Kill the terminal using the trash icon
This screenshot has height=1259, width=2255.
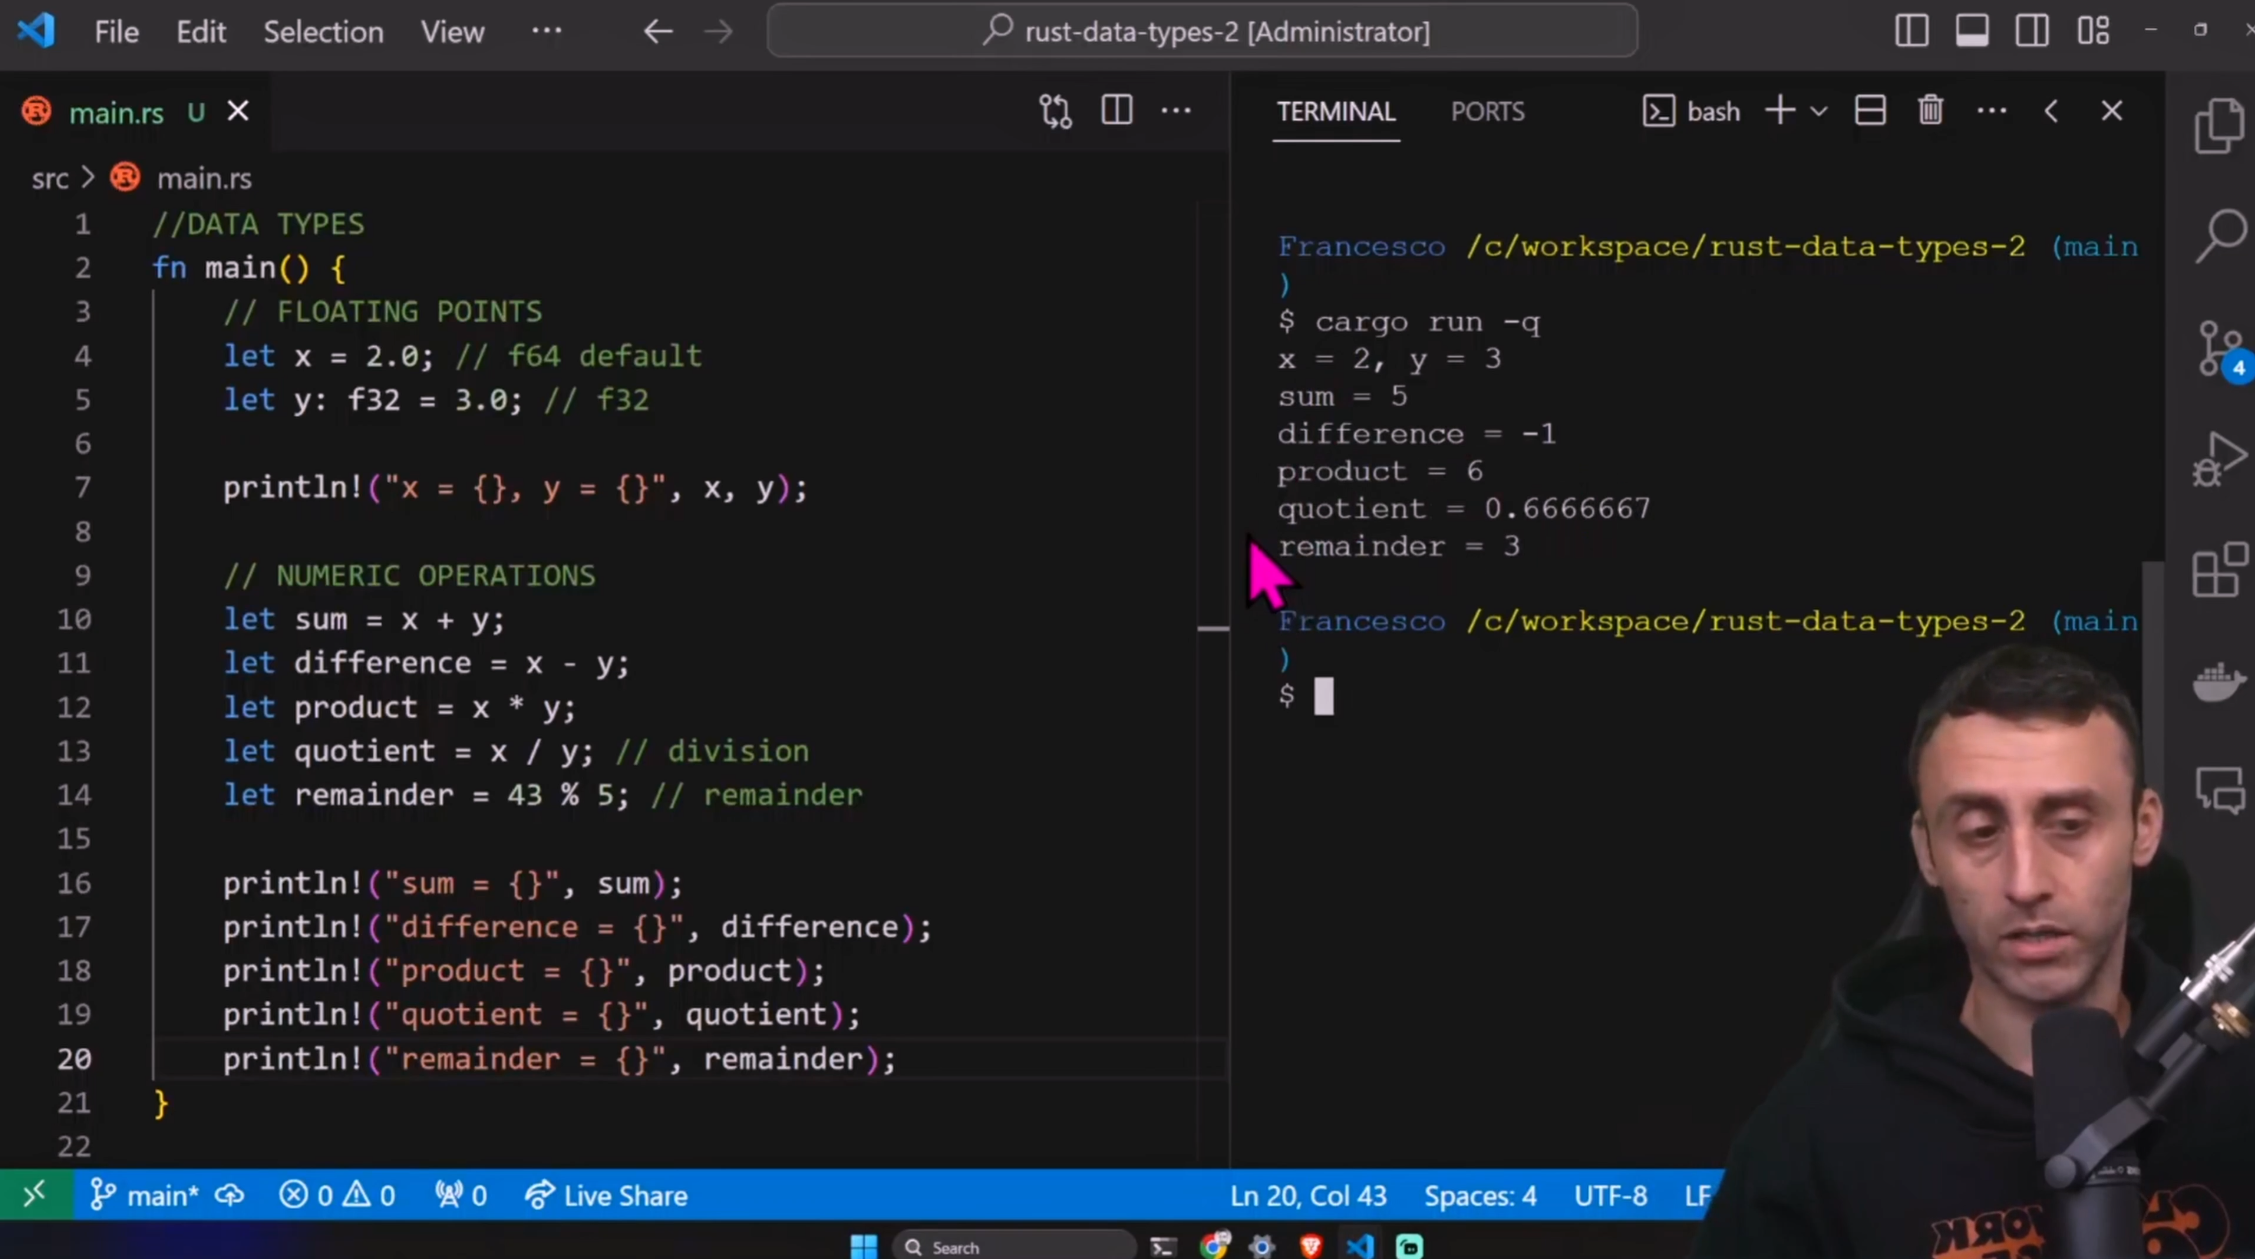tap(1930, 111)
